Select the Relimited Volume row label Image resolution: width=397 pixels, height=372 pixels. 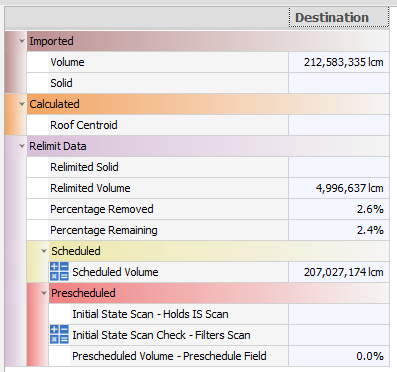(x=90, y=188)
